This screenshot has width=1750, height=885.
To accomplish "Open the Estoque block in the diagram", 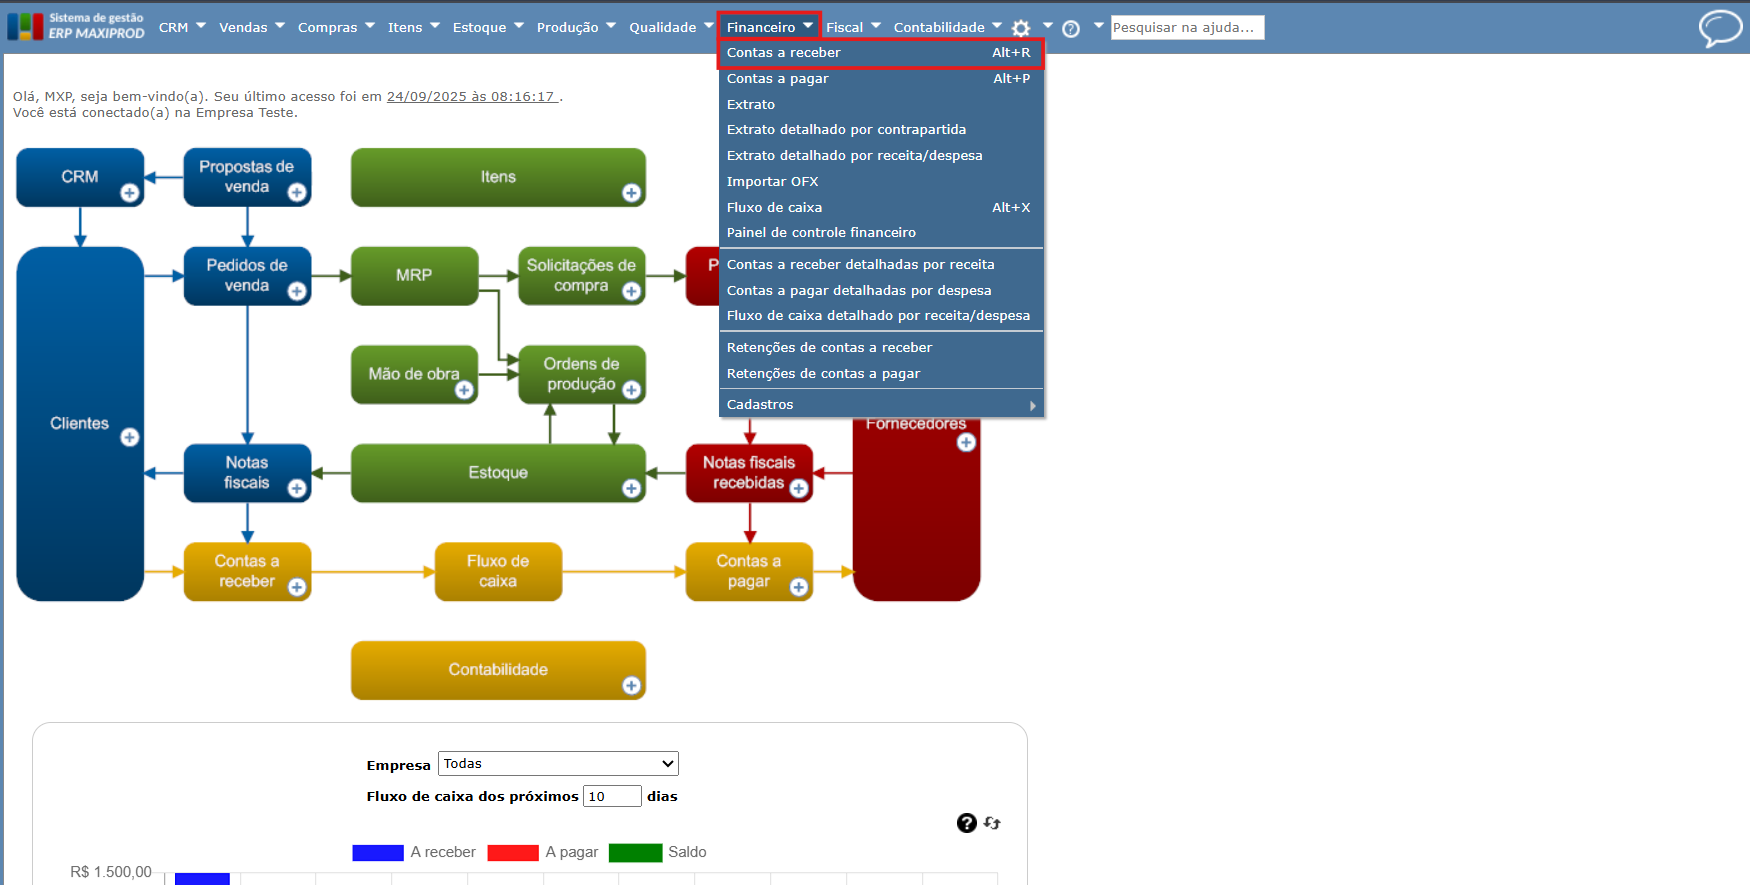I will point(498,473).
